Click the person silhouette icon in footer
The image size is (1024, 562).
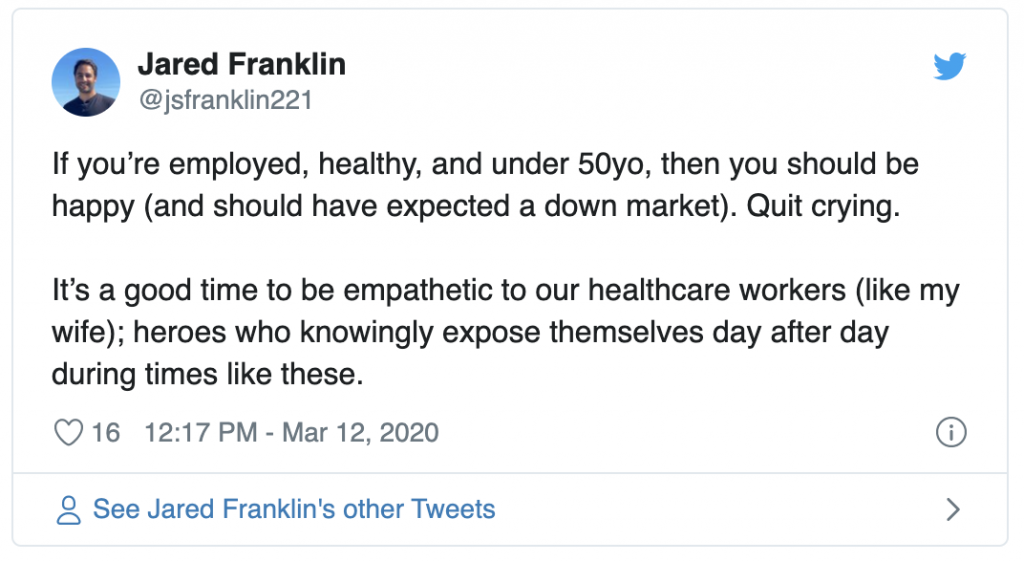coord(68,510)
